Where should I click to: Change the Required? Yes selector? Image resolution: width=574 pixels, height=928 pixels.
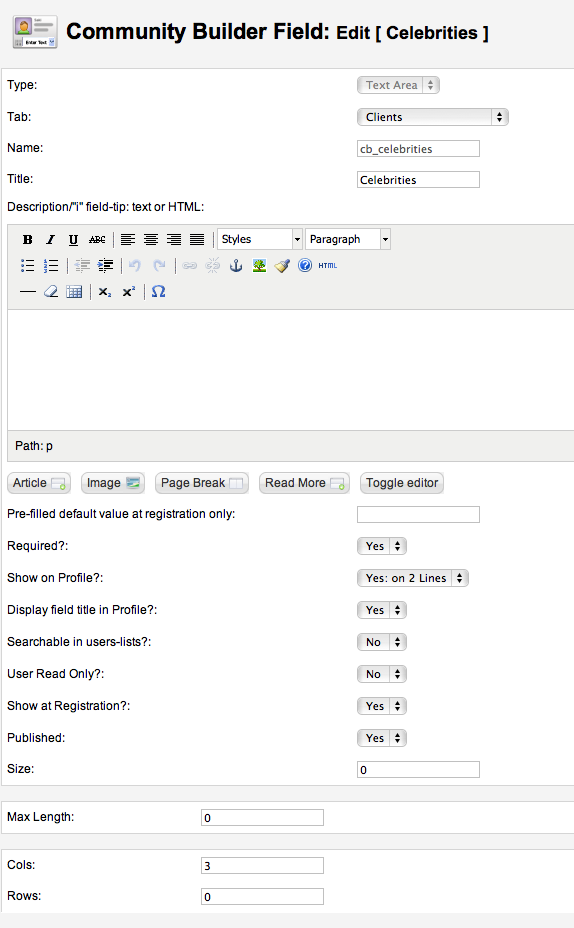click(x=382, y=546)
